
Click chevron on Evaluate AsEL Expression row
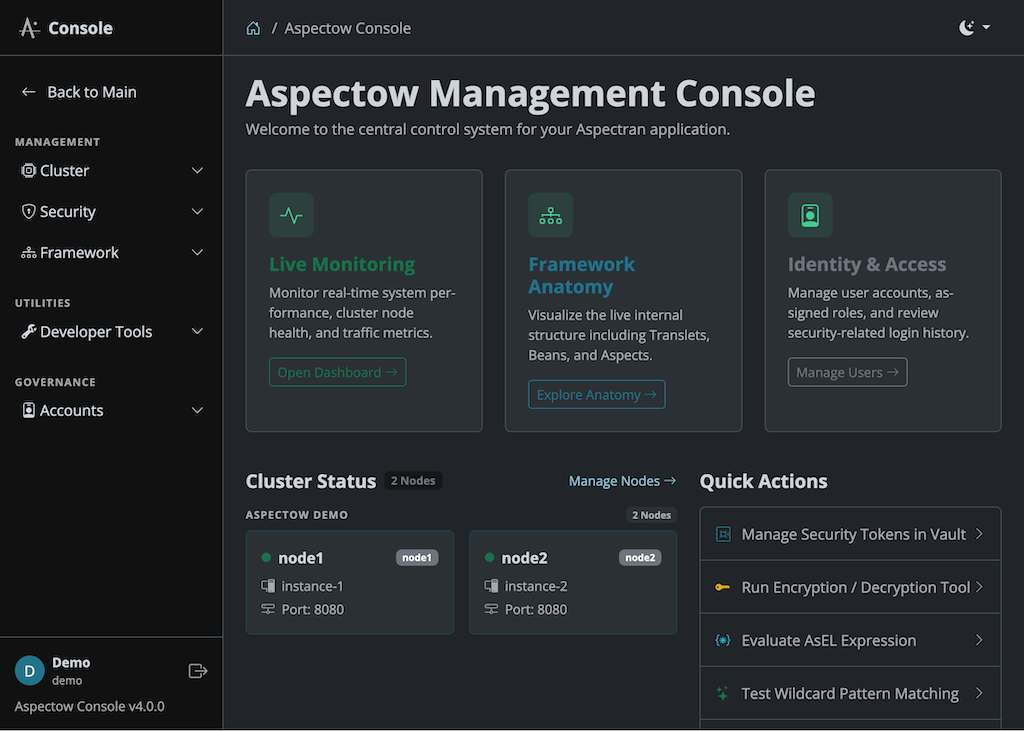click(979, 640)
